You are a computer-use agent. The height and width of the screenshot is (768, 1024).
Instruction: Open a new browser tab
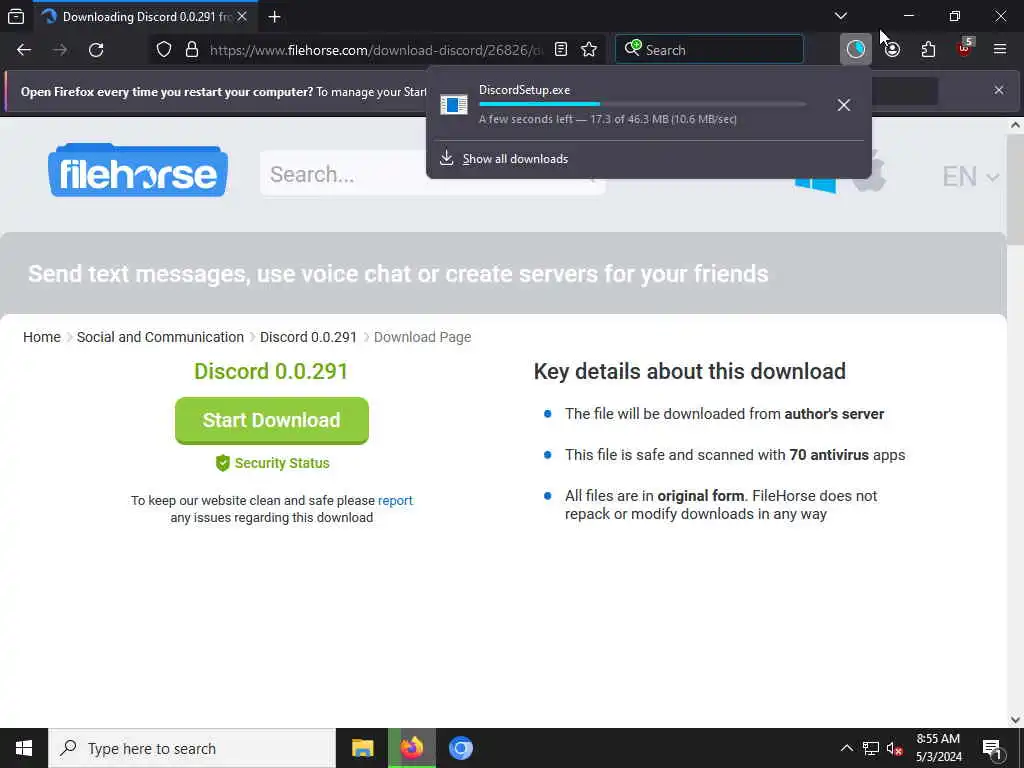coord(274,16)
